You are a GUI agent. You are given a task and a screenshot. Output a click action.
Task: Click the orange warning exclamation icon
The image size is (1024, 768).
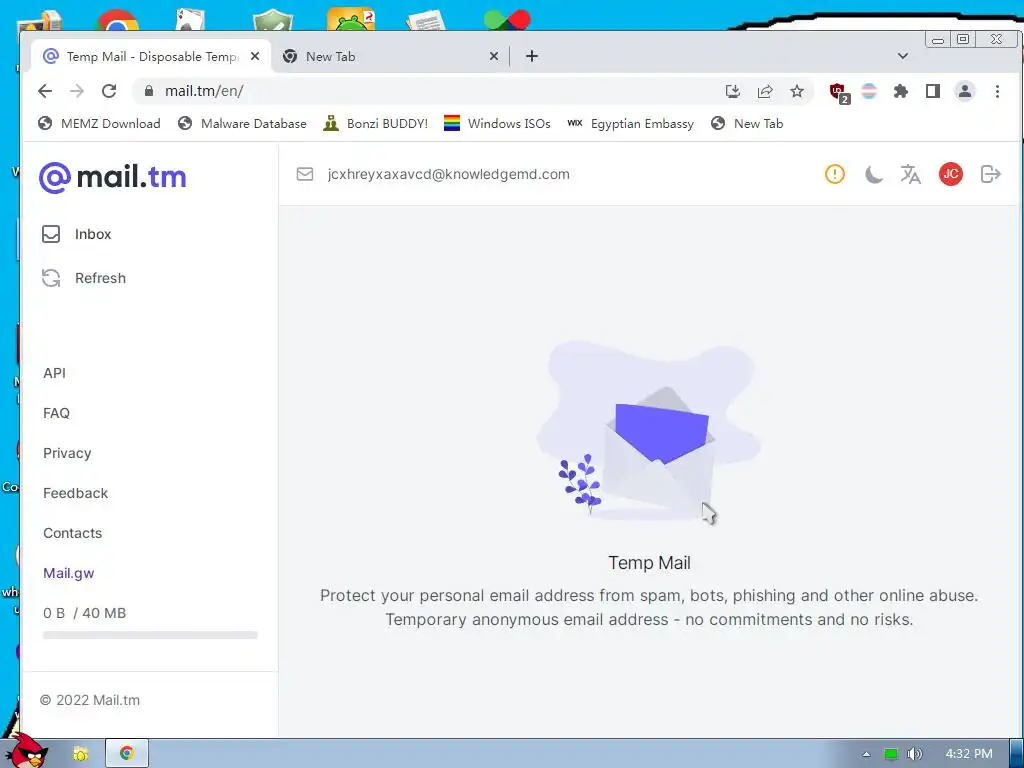point(835,174)
